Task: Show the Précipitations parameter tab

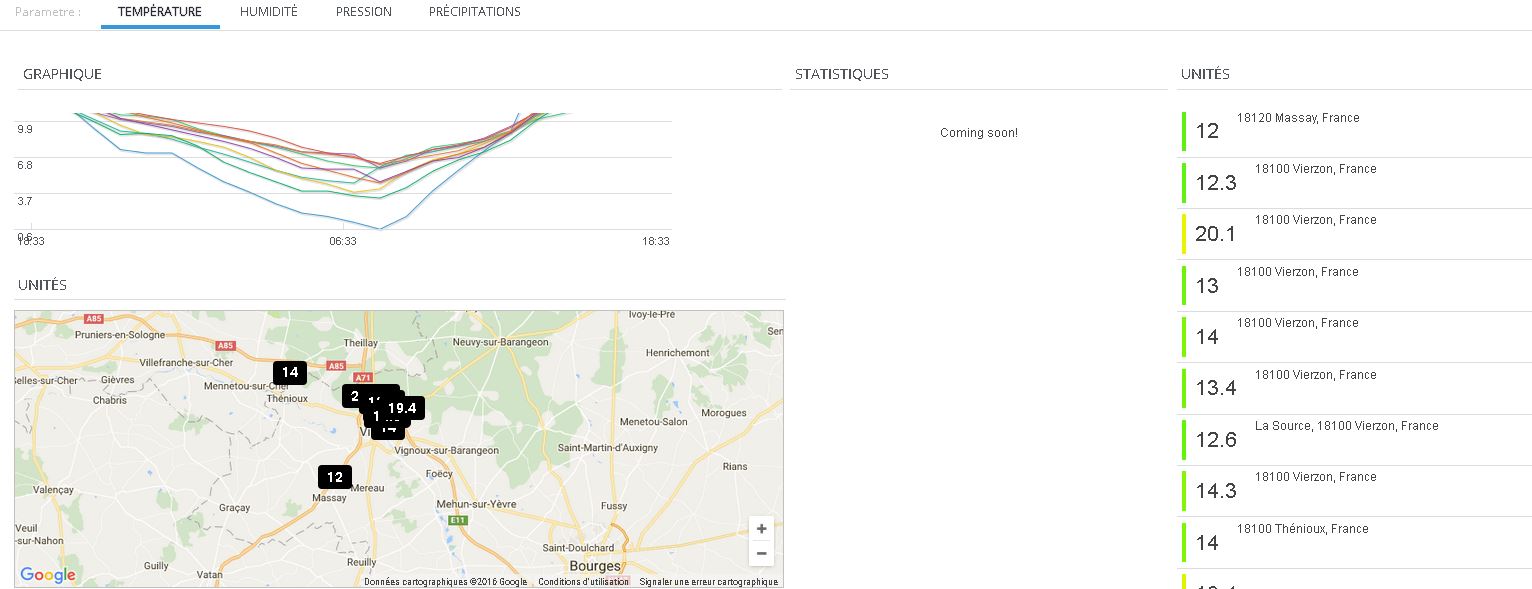Action: click(474, 12)
